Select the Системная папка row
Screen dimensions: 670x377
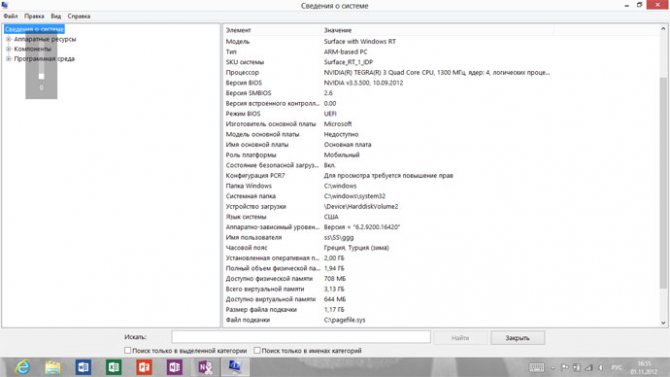click(441, 196)
